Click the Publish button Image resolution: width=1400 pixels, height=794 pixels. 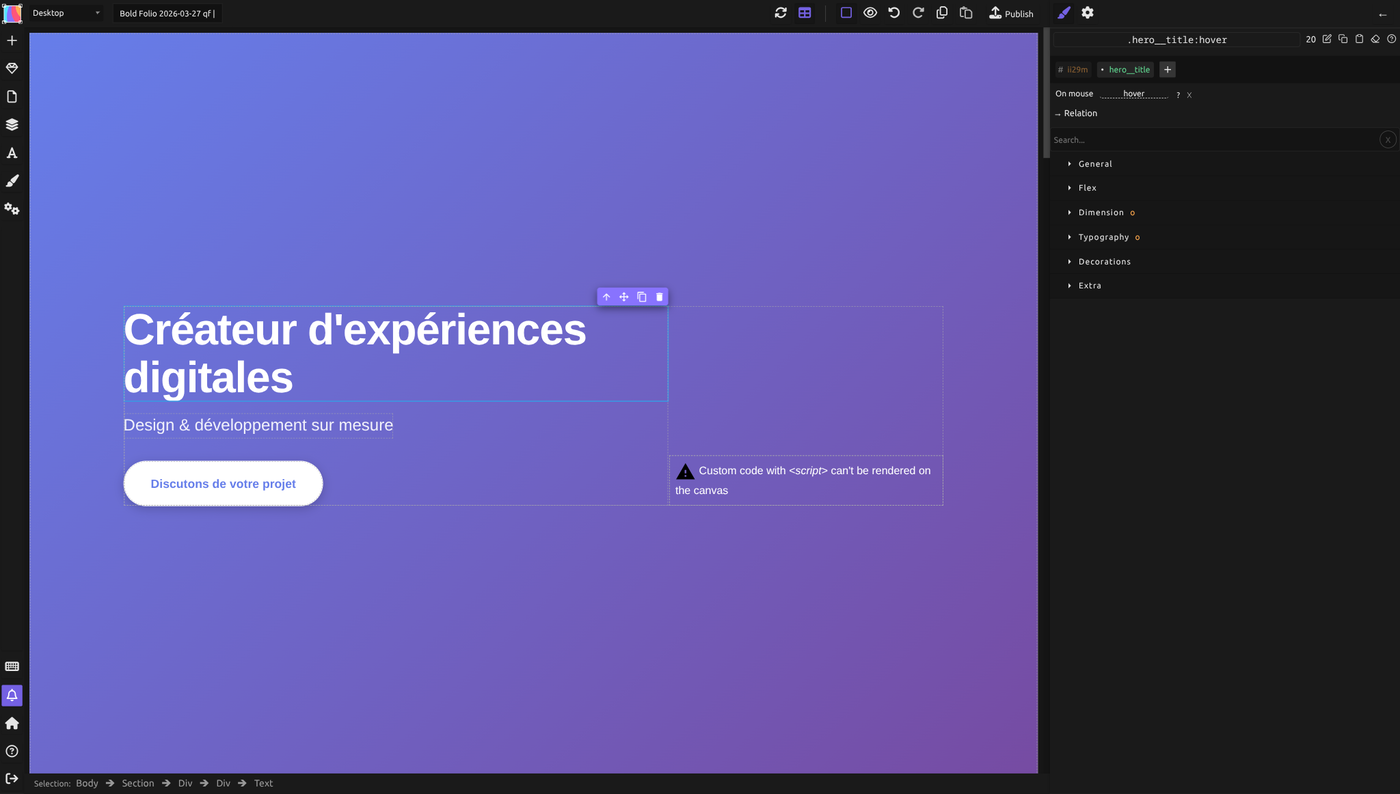(1011, 12)
